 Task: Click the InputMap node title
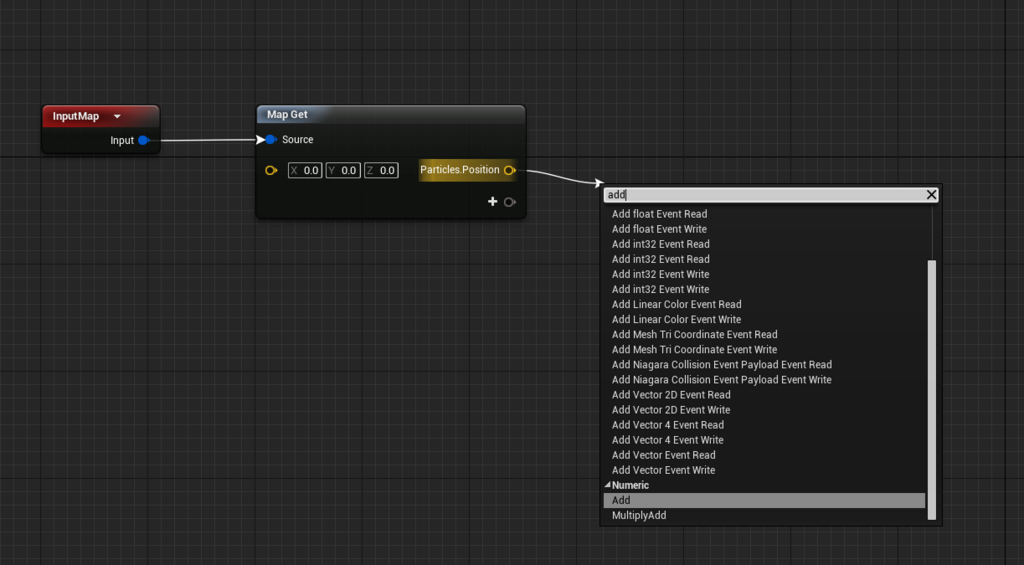[76, 116]
